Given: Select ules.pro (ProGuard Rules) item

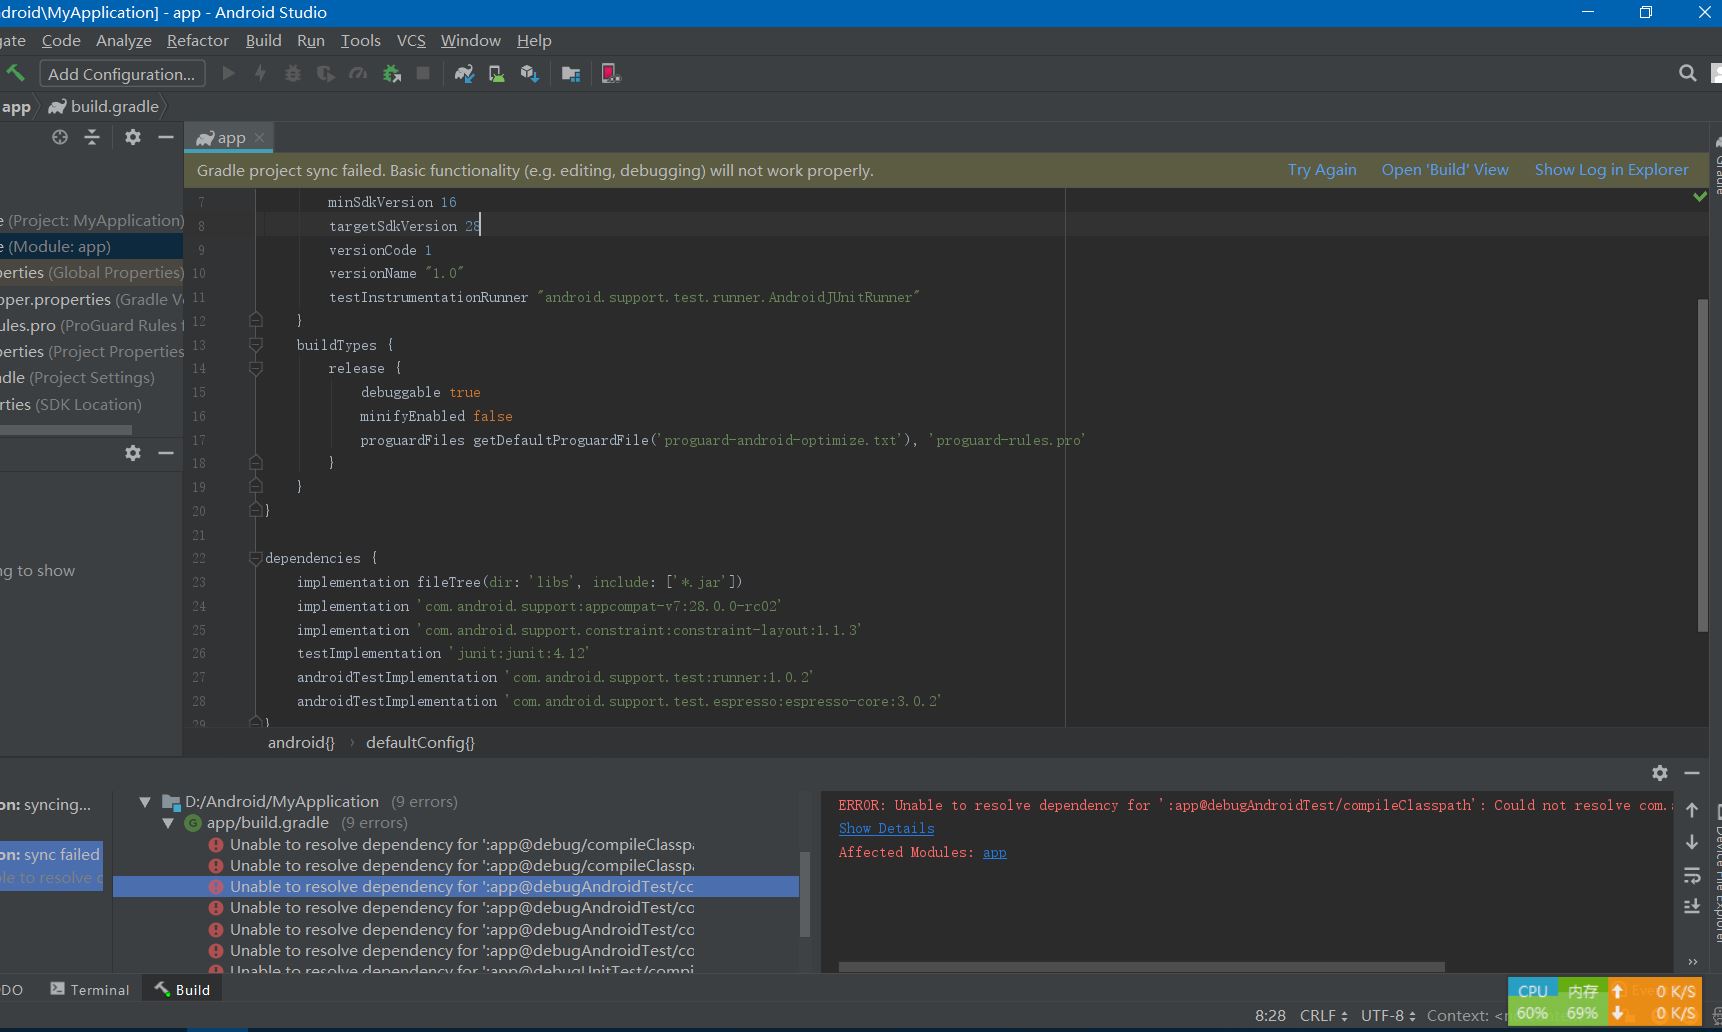Looking at the screenshot, I should point(91,326).
